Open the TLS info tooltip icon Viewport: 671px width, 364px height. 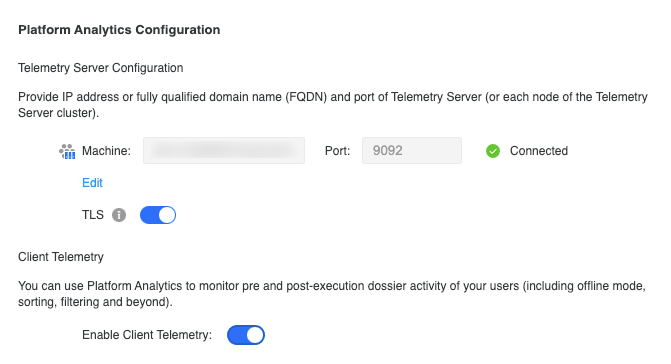point(119,215)
